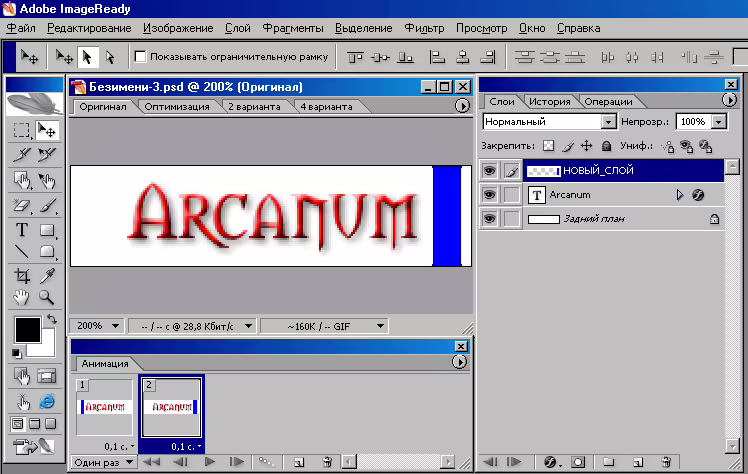Open Layers panel flyout menu
748x474 pixels.
[x=729, y=100]
